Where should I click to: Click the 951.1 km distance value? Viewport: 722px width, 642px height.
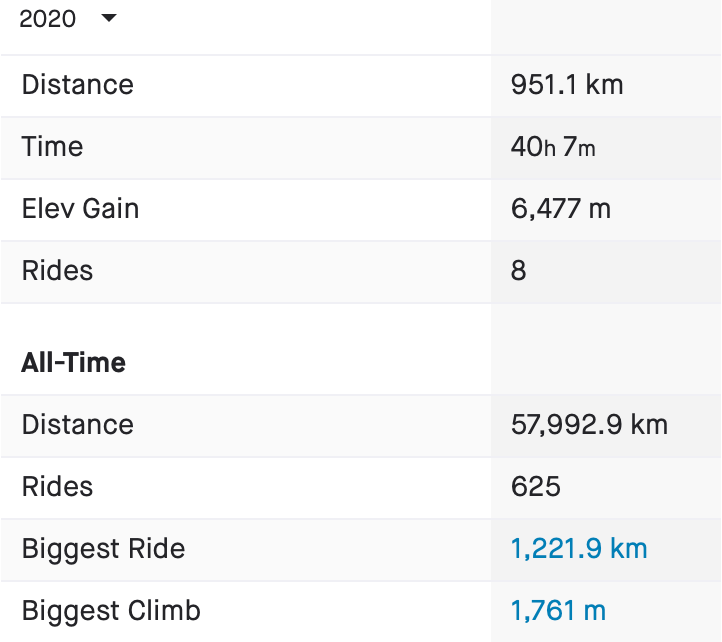click(x=567, y=85)
